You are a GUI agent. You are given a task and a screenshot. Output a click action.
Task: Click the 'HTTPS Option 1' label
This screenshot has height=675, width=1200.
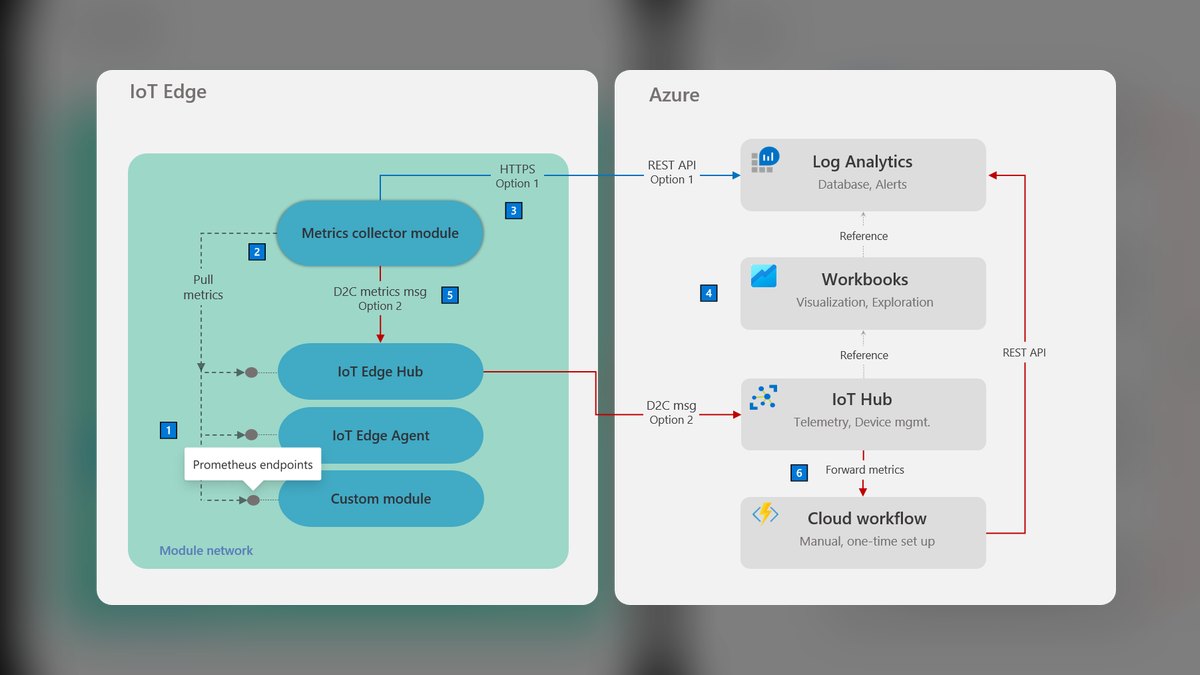(x=517, y=176)
